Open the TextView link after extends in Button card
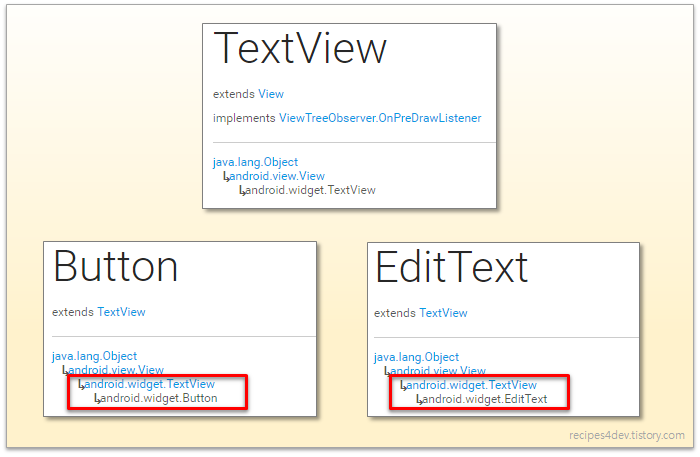Screen dimensions: 700x457 pos(121,312)
